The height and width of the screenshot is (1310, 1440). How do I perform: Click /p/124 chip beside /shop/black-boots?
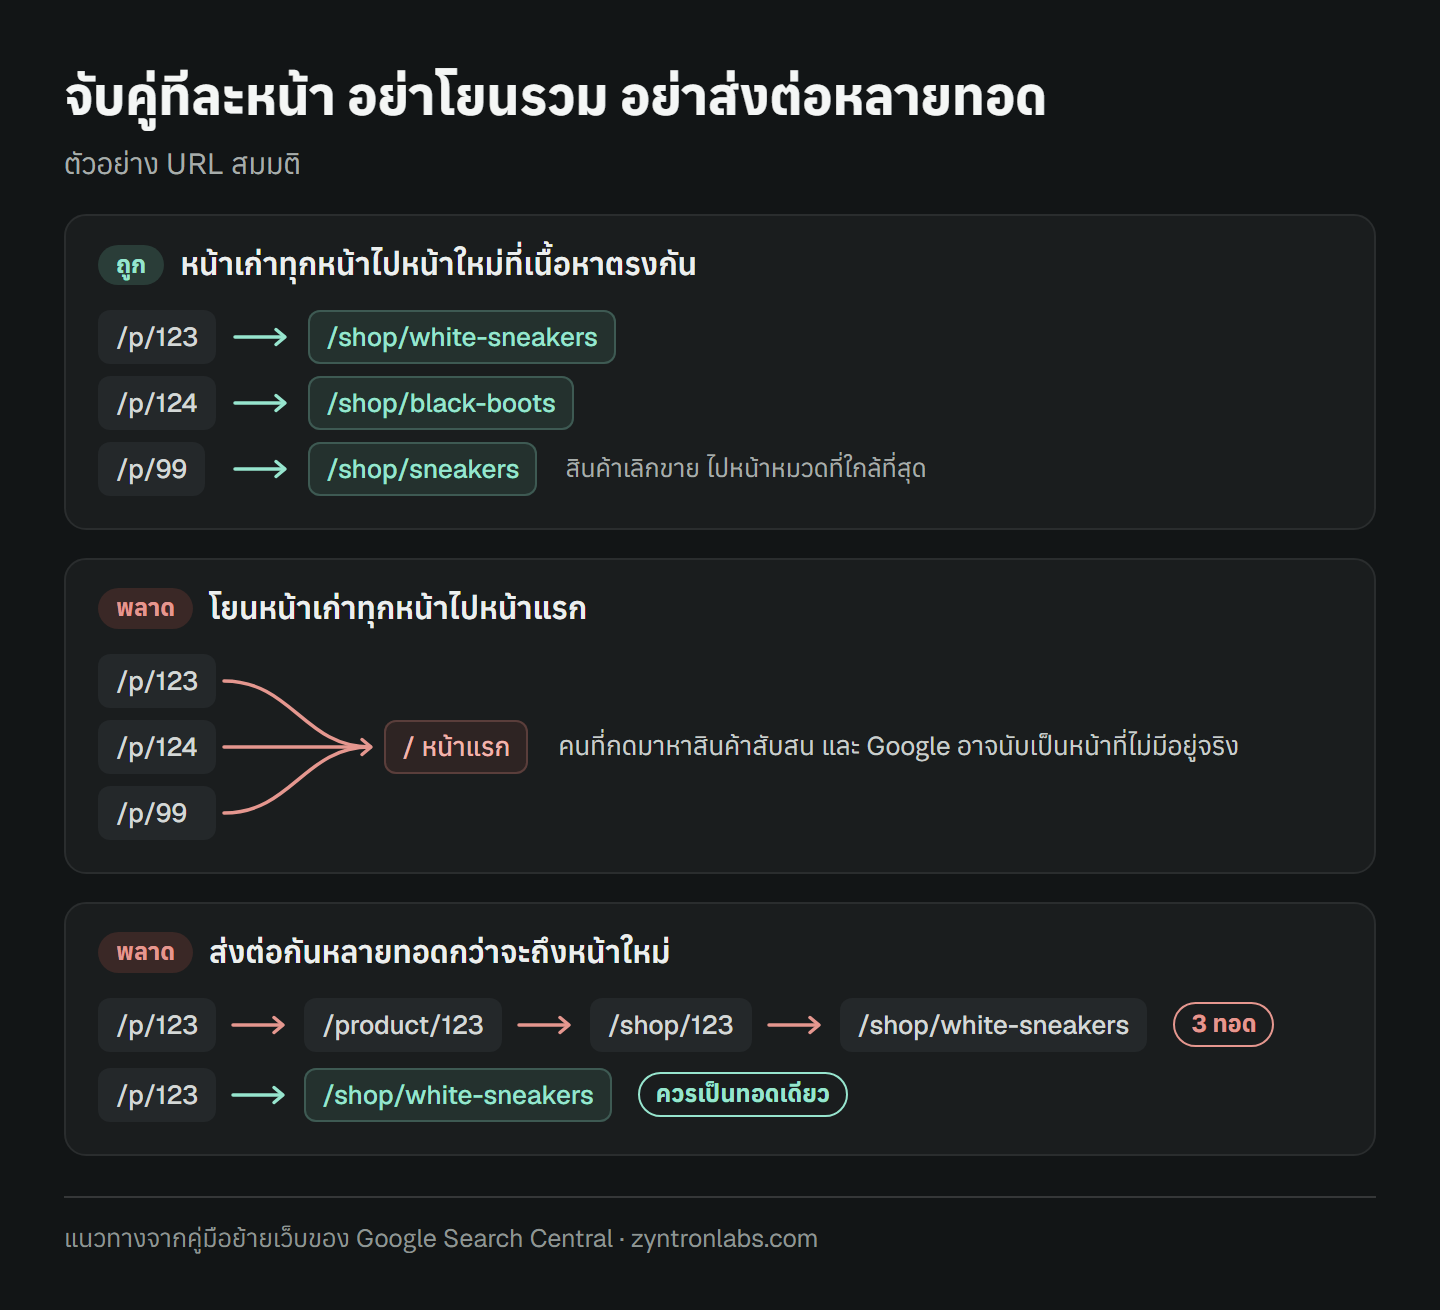coord(157,403)
